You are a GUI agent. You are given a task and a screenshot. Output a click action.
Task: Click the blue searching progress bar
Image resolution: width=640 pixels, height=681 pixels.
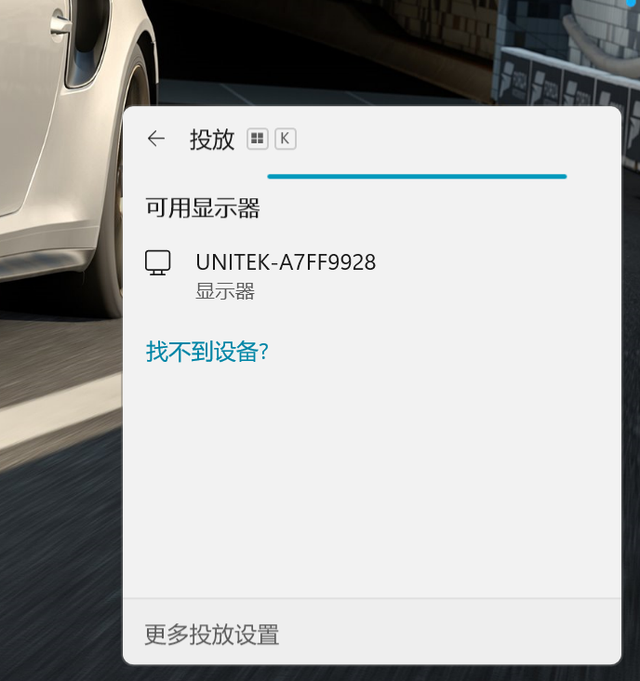pyautogui.click(x=417, y=176)
